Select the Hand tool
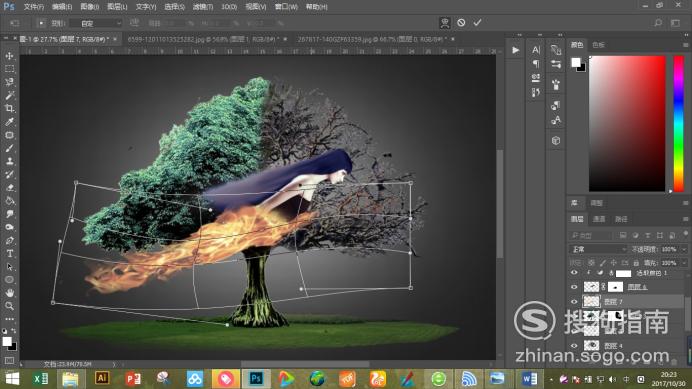This screenshot has height=389, width=692. 9,293
